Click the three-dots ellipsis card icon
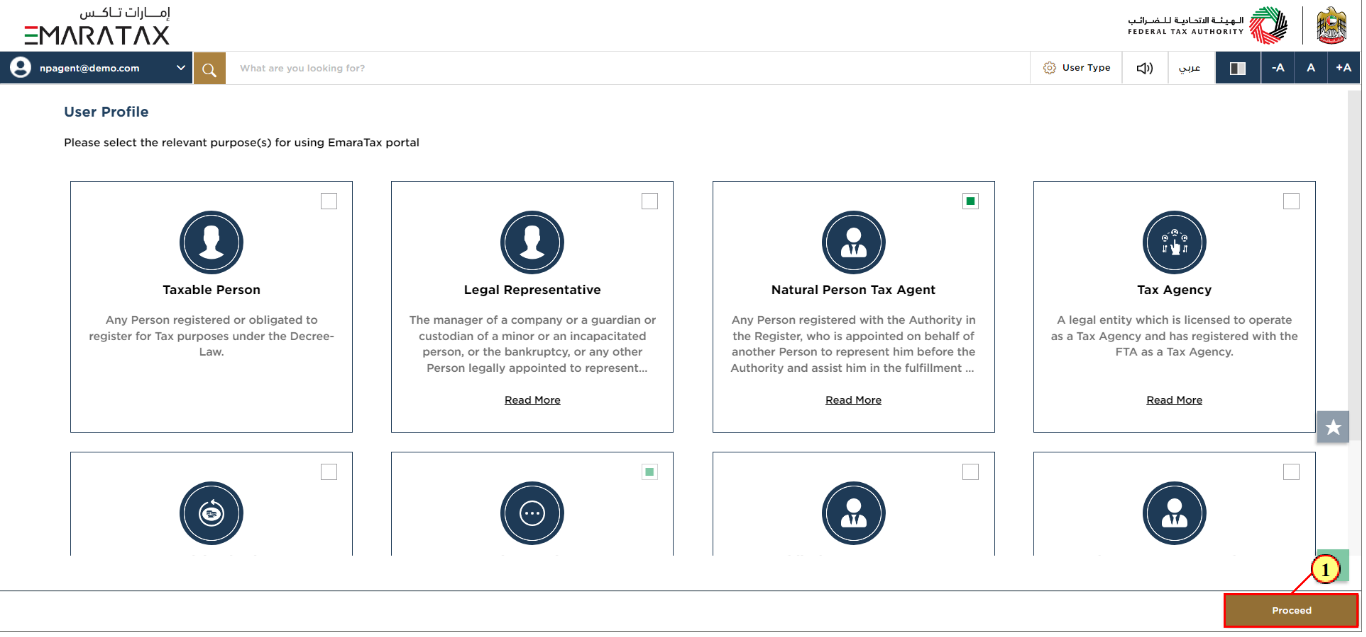The image size is (1366, 637). point(532,513)
